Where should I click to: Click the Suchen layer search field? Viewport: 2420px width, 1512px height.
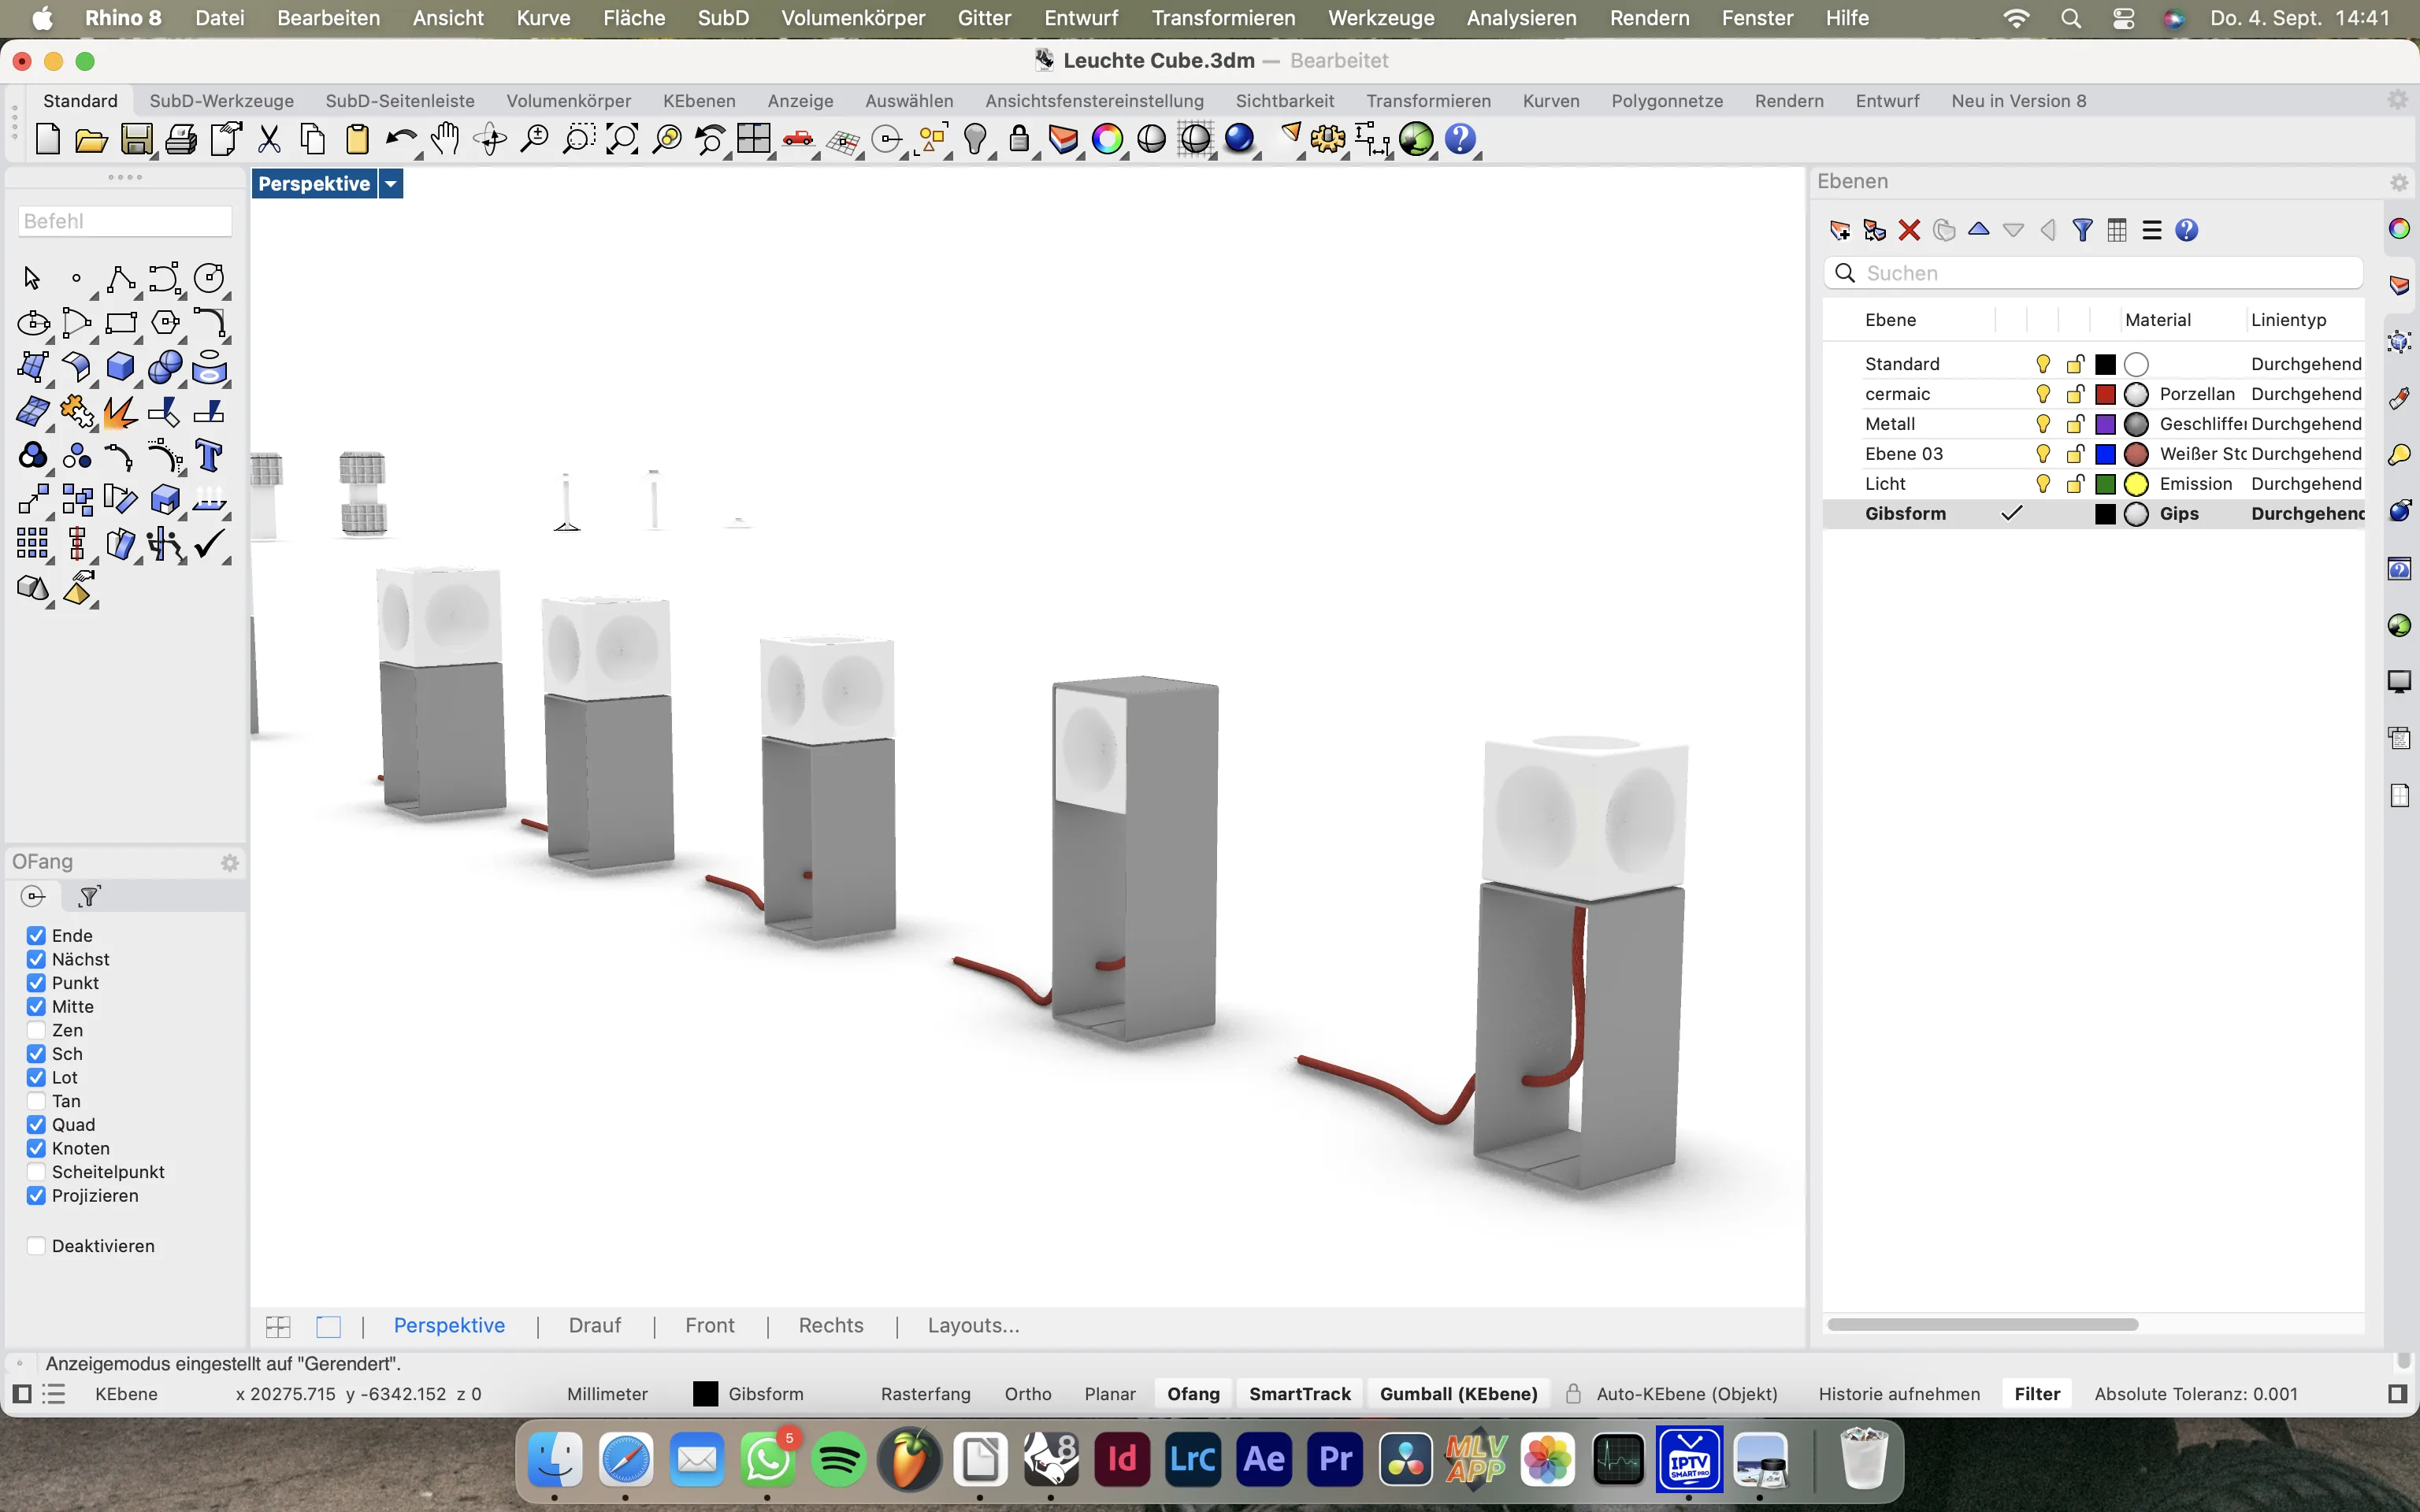[2093, 273]
